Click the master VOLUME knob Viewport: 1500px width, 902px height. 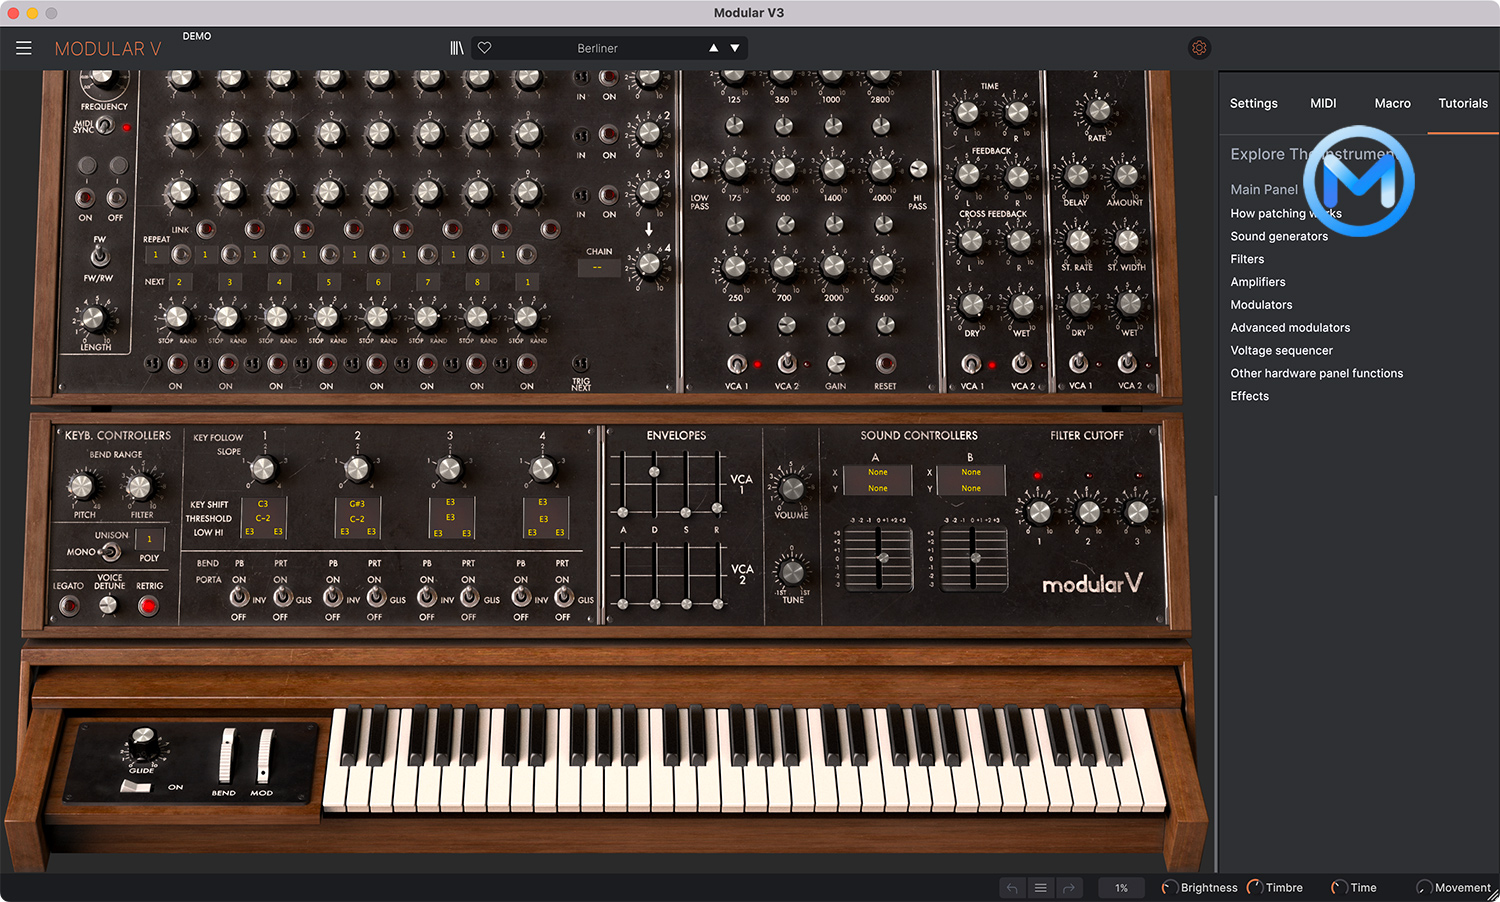click(x=792, y=488)
